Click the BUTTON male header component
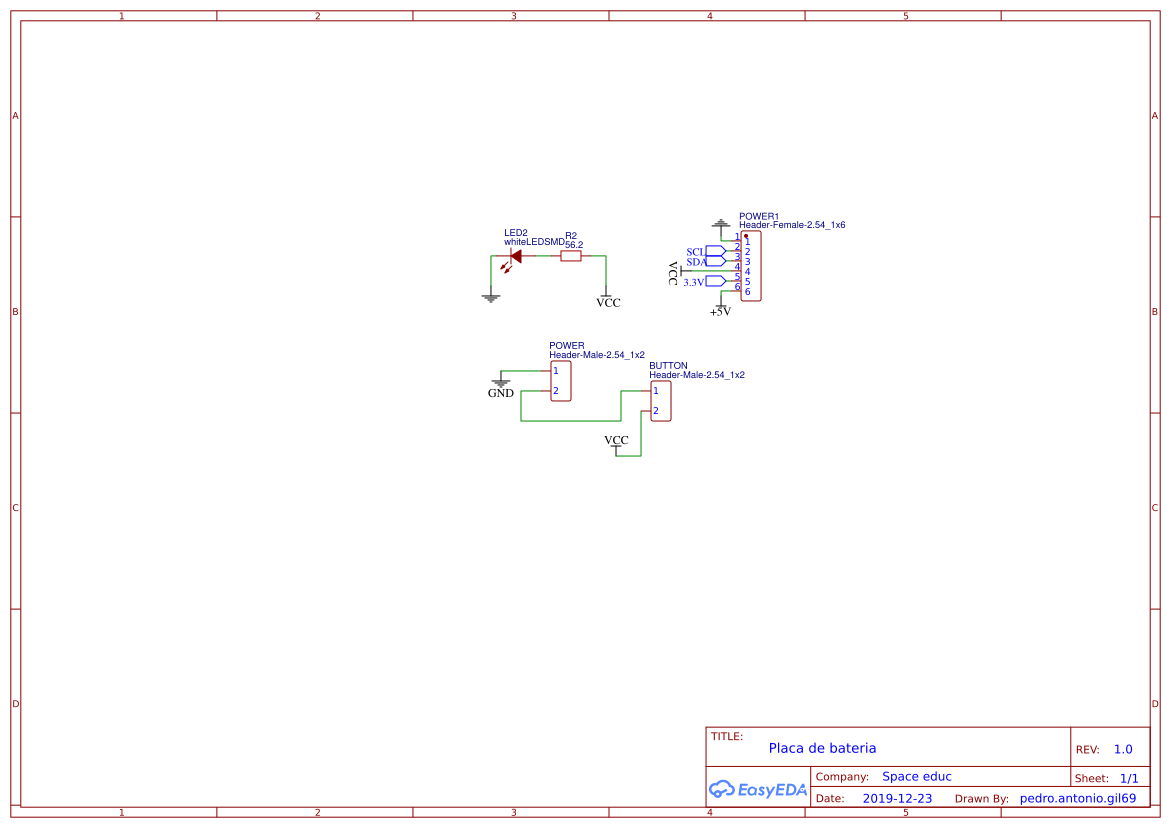The image size is (1171, 828). (x=660, y=401)
